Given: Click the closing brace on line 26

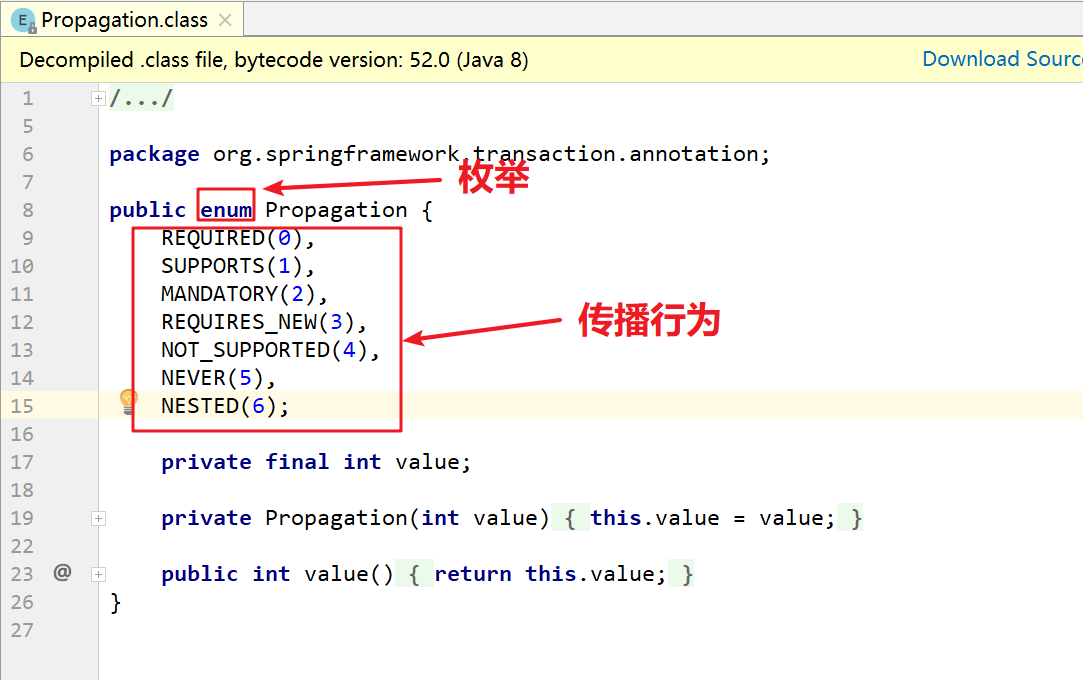Looking at the screenshot, I should (x=115, y=603).
